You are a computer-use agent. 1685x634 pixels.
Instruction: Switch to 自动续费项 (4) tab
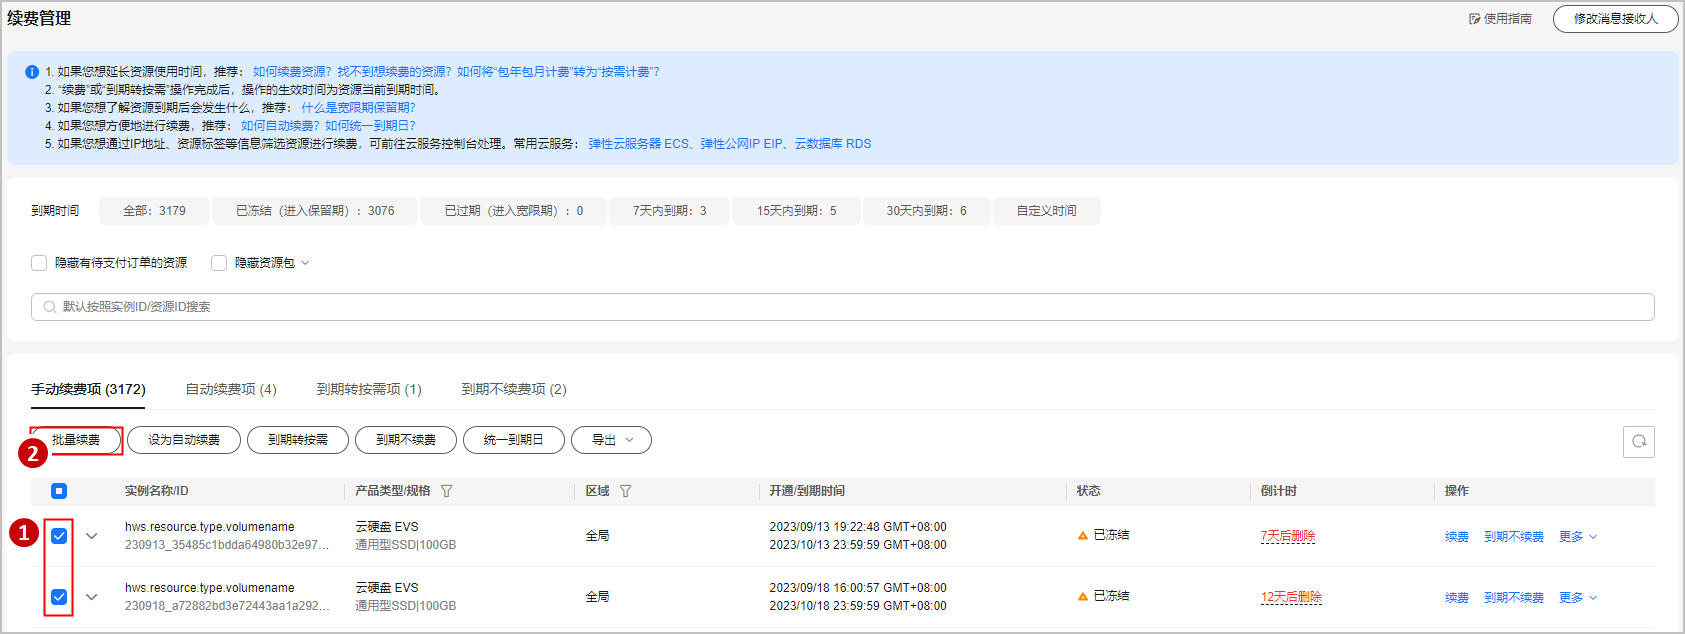(x=231, y=389)
